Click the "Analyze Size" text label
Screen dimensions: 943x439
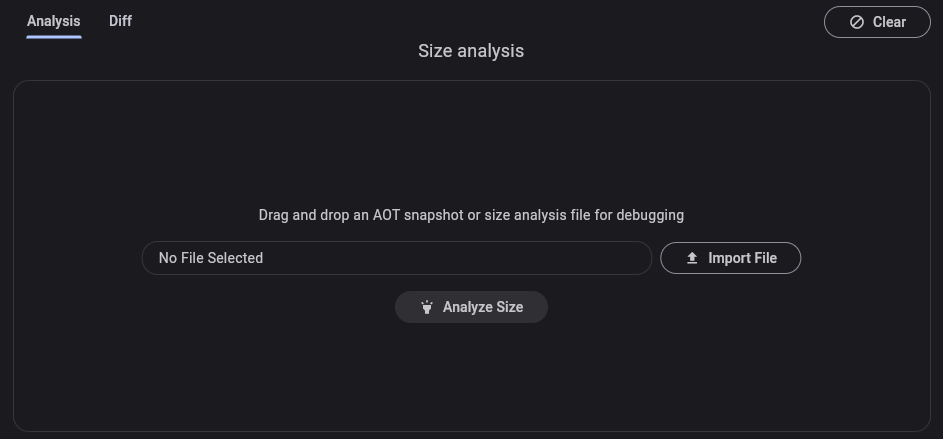pyautogui.click(x=483, y=307)
